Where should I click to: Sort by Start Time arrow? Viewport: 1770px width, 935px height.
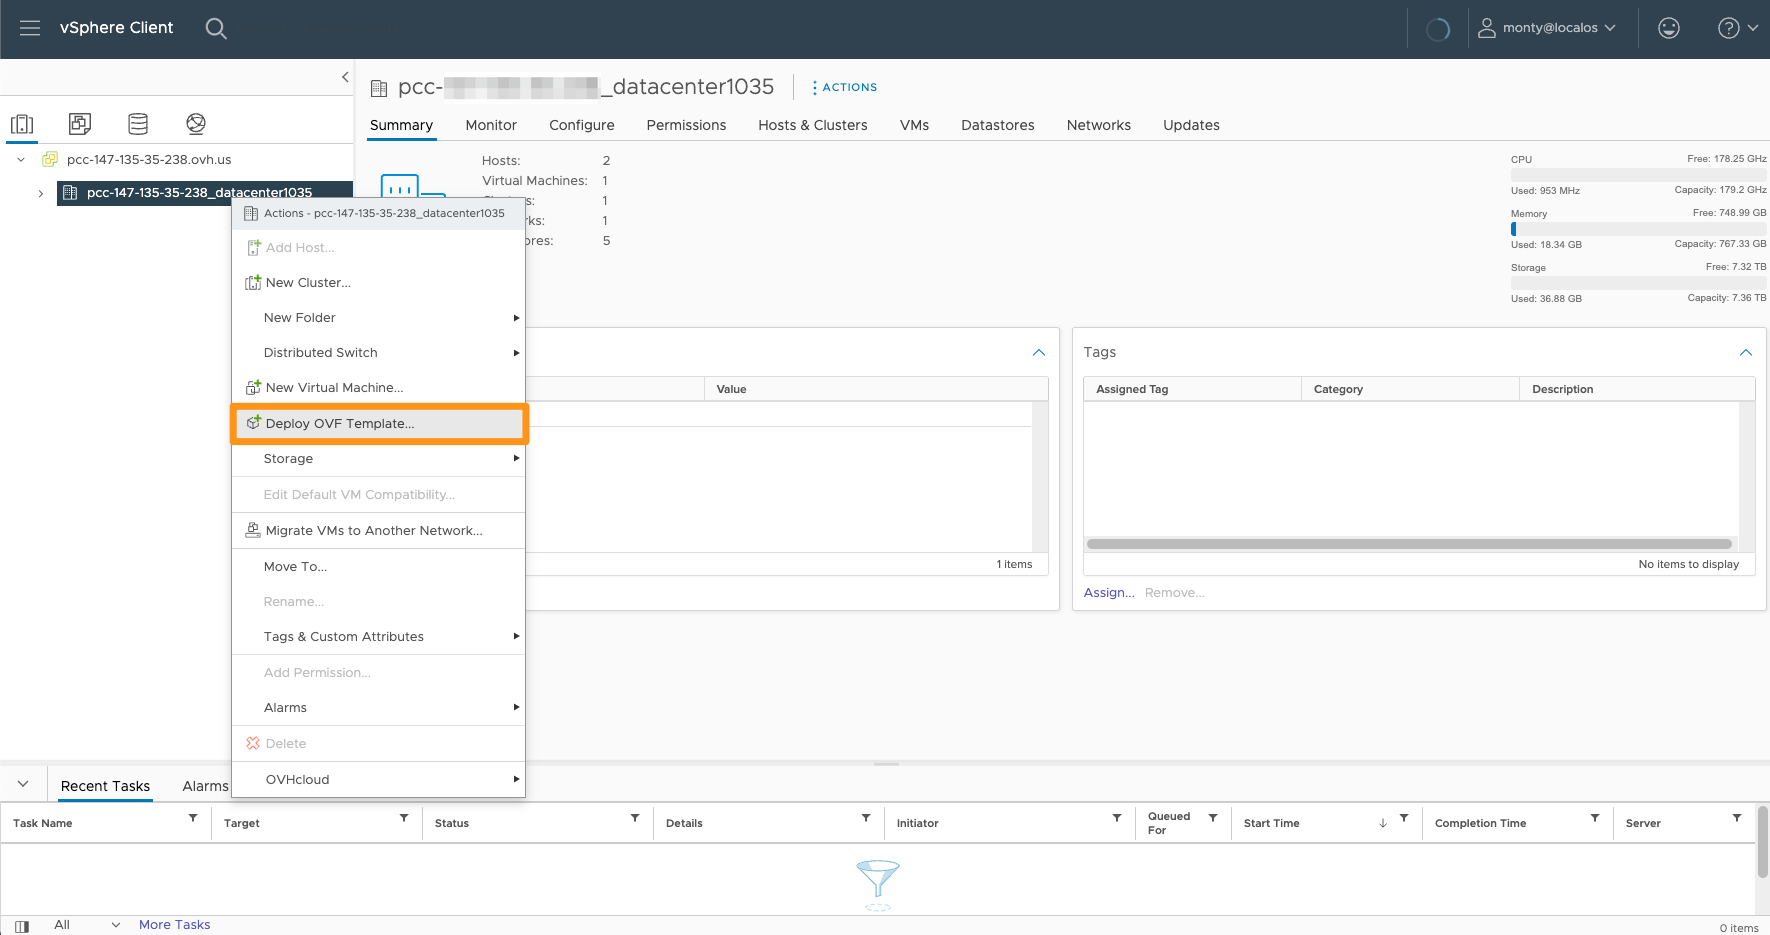point(1383,823)
